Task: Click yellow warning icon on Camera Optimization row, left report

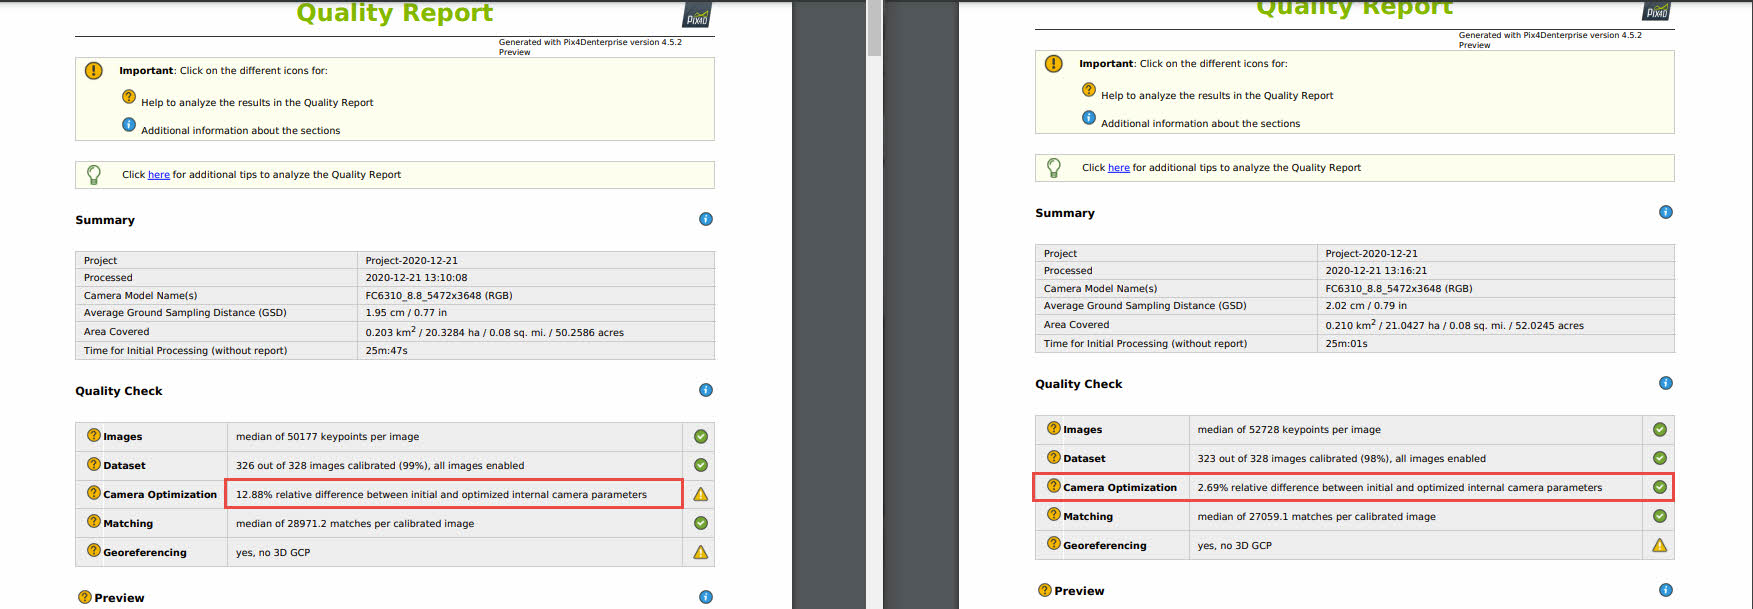Action: click(701, 494)
